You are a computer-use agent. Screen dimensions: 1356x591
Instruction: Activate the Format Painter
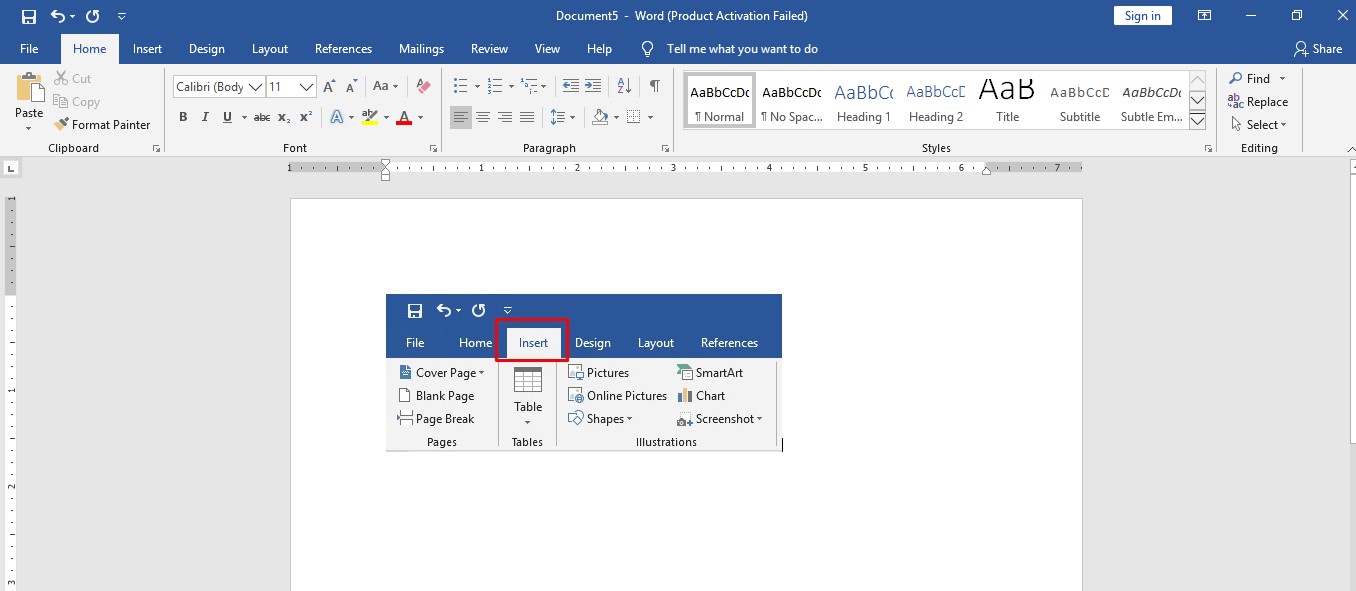tap(101, 125)
